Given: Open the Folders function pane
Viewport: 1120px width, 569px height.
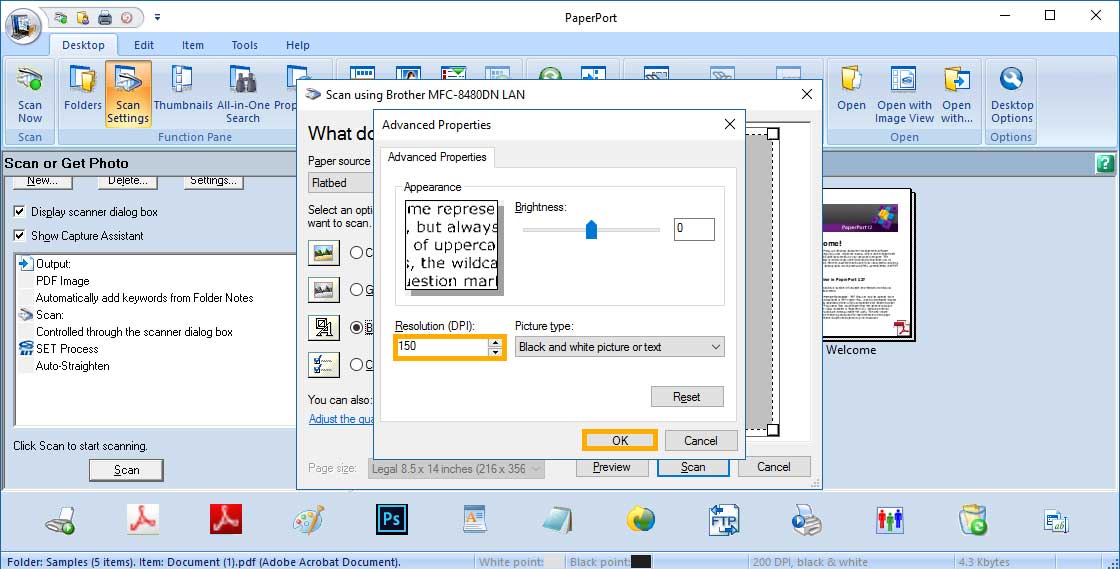Looking at the screenshot, I should coord(83,88).
